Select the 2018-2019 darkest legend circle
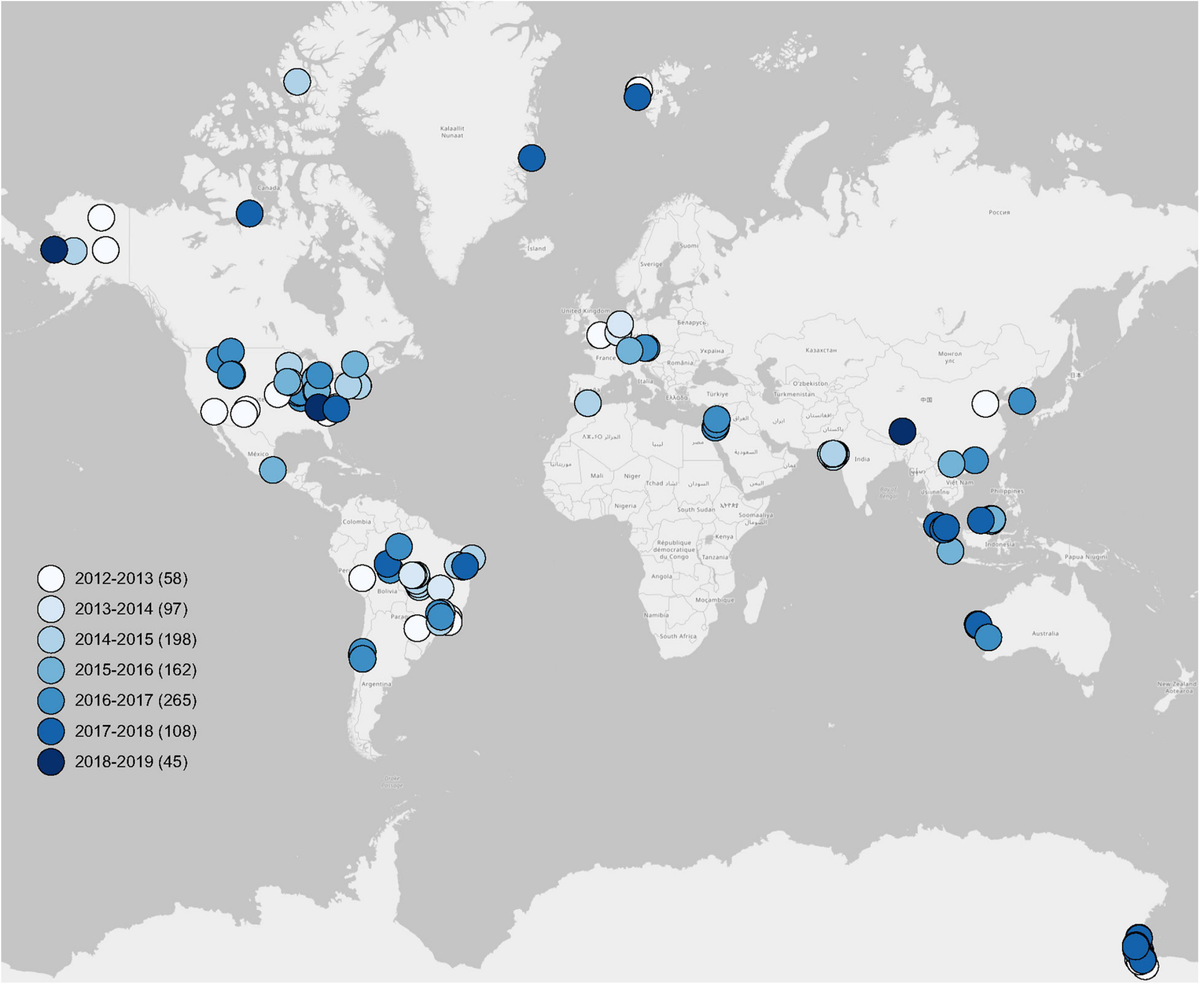 [51, 762]
